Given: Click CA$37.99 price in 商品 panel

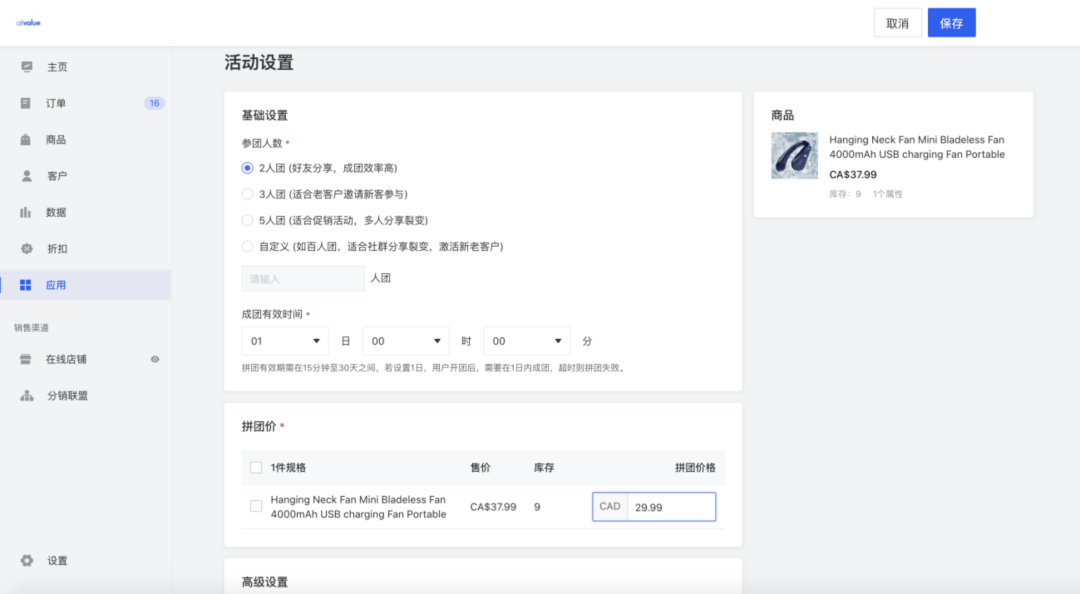Looking at the screenshot, I should point(853,175).
